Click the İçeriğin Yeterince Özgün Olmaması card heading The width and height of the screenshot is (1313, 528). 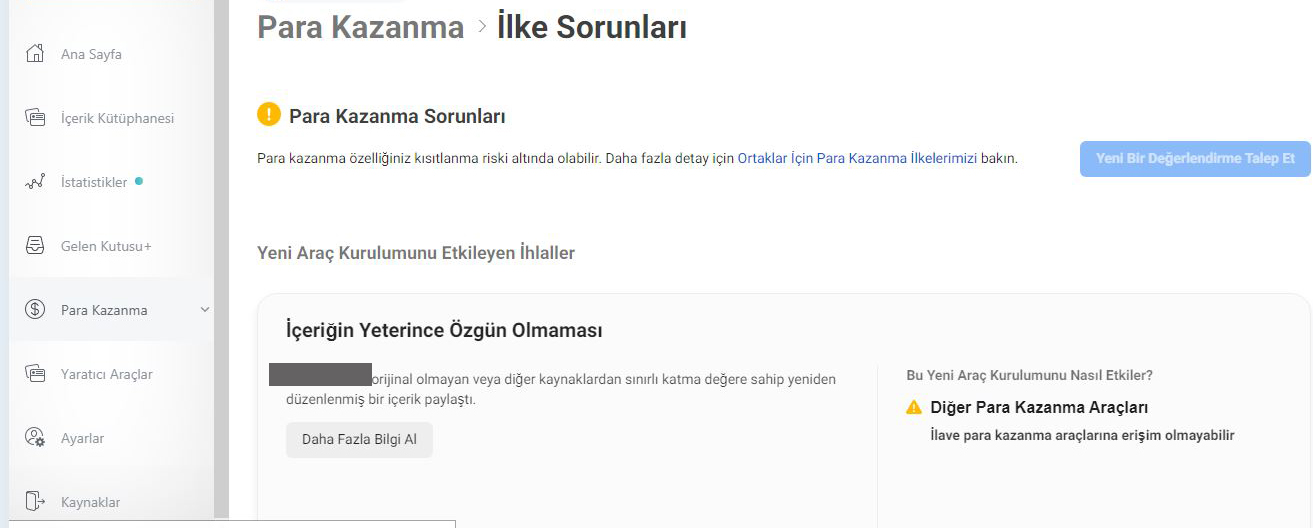[444, 330]
